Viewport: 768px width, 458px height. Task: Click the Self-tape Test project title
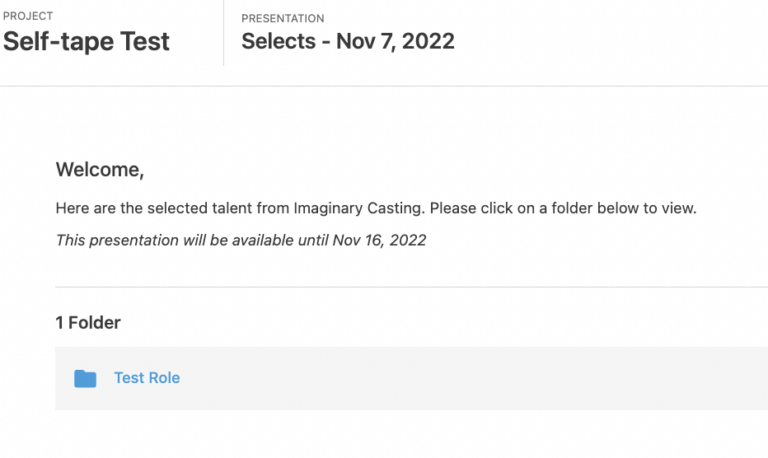coord(86,41)
